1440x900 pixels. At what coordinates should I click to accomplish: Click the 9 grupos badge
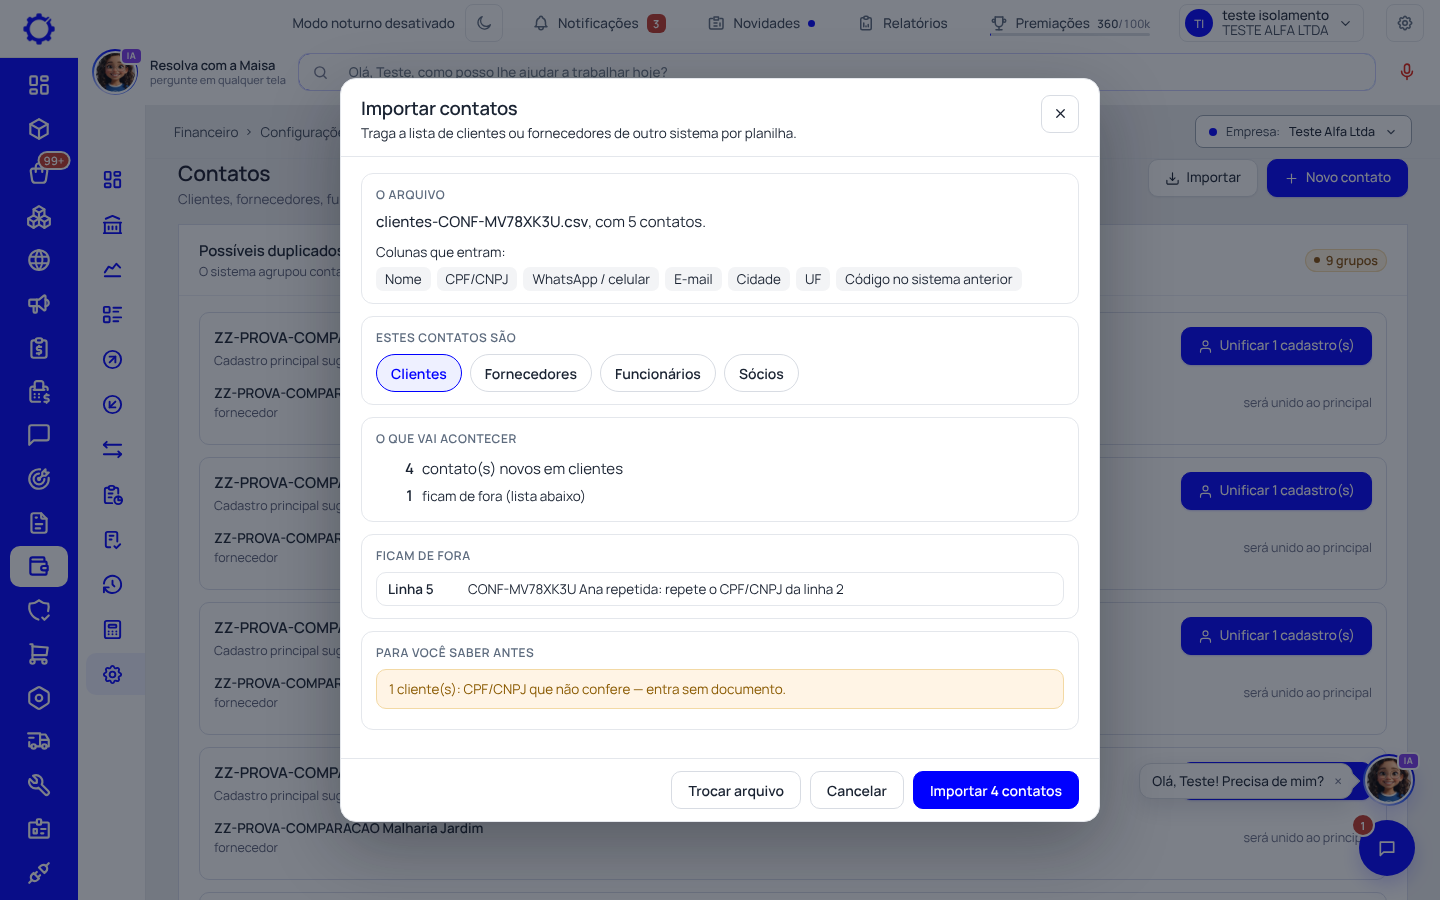(1346, 261)
